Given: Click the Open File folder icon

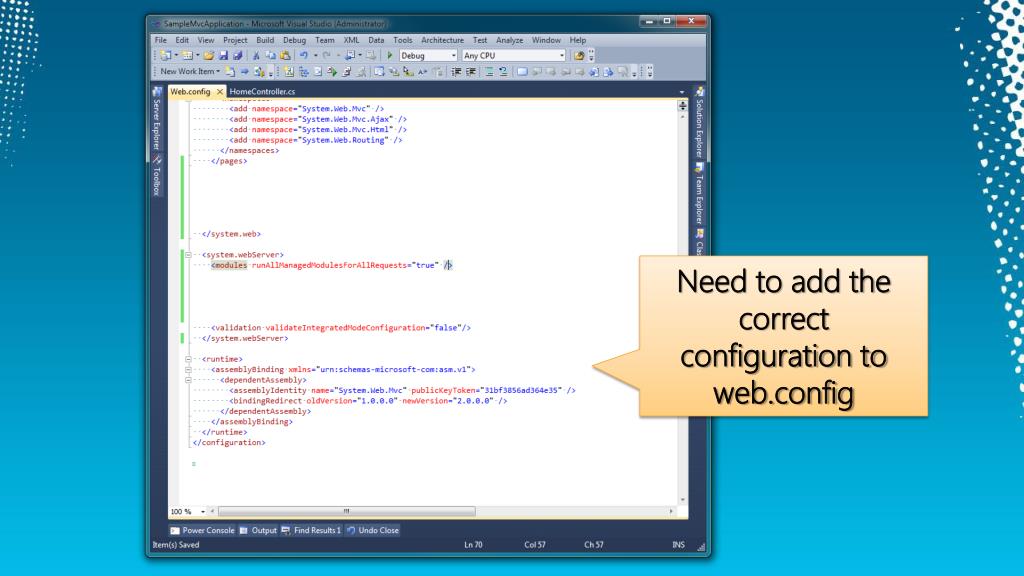Looking at the screenshot, I should pyautogui.click(x=209, y=56).
